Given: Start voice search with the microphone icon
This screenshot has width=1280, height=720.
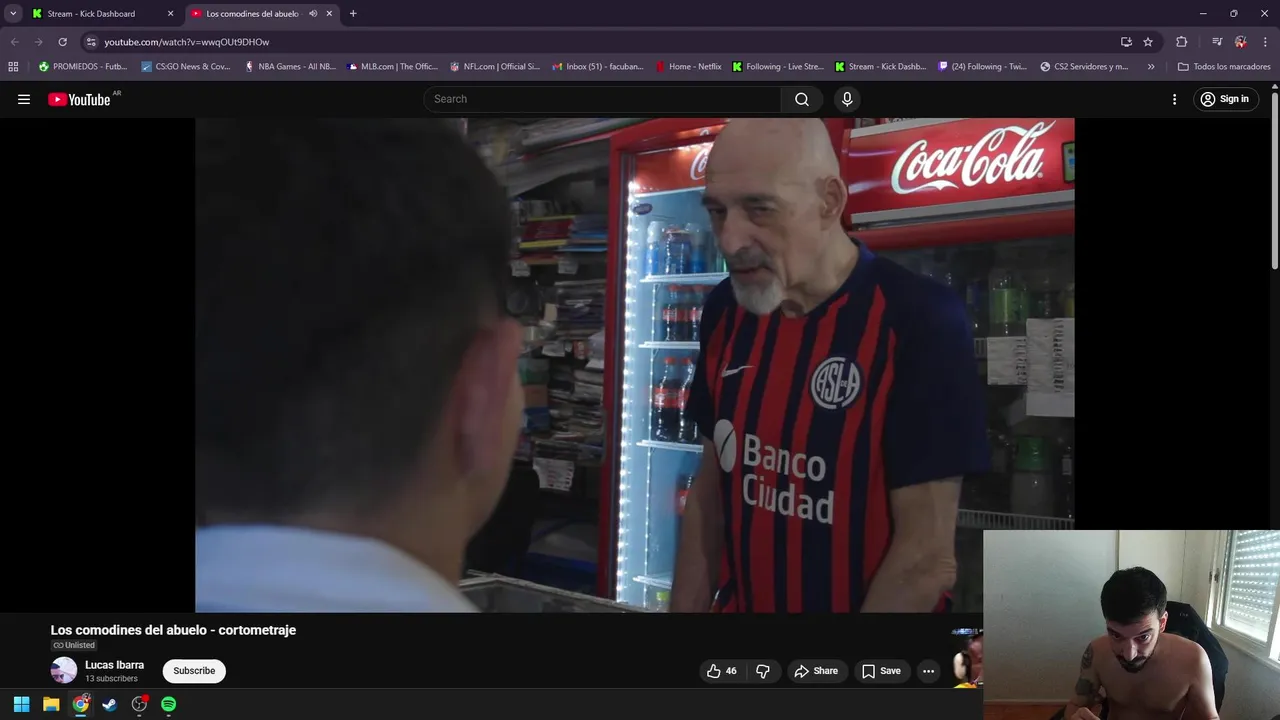Looking at the screenshot, I should point(847,99).
